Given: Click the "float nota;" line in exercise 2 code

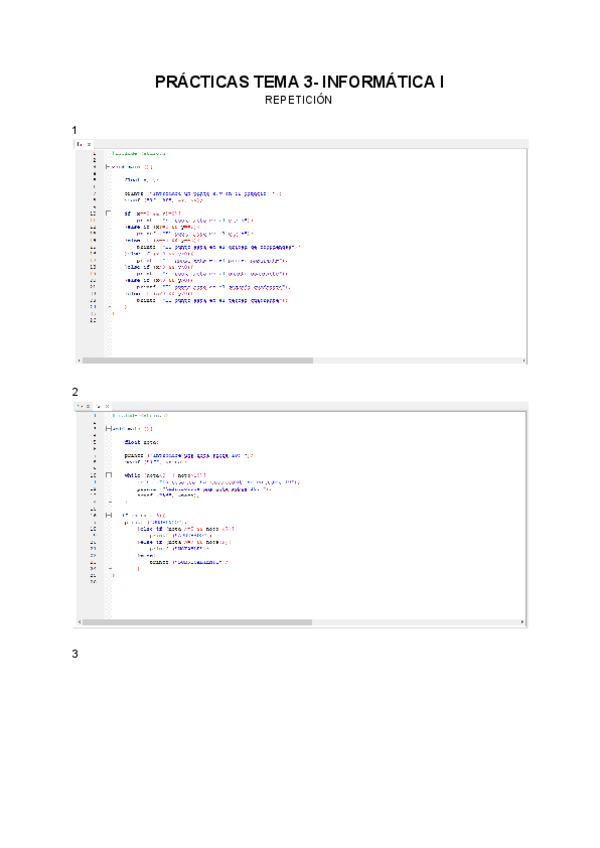Looking at the screenshot, I should (142, 442).
